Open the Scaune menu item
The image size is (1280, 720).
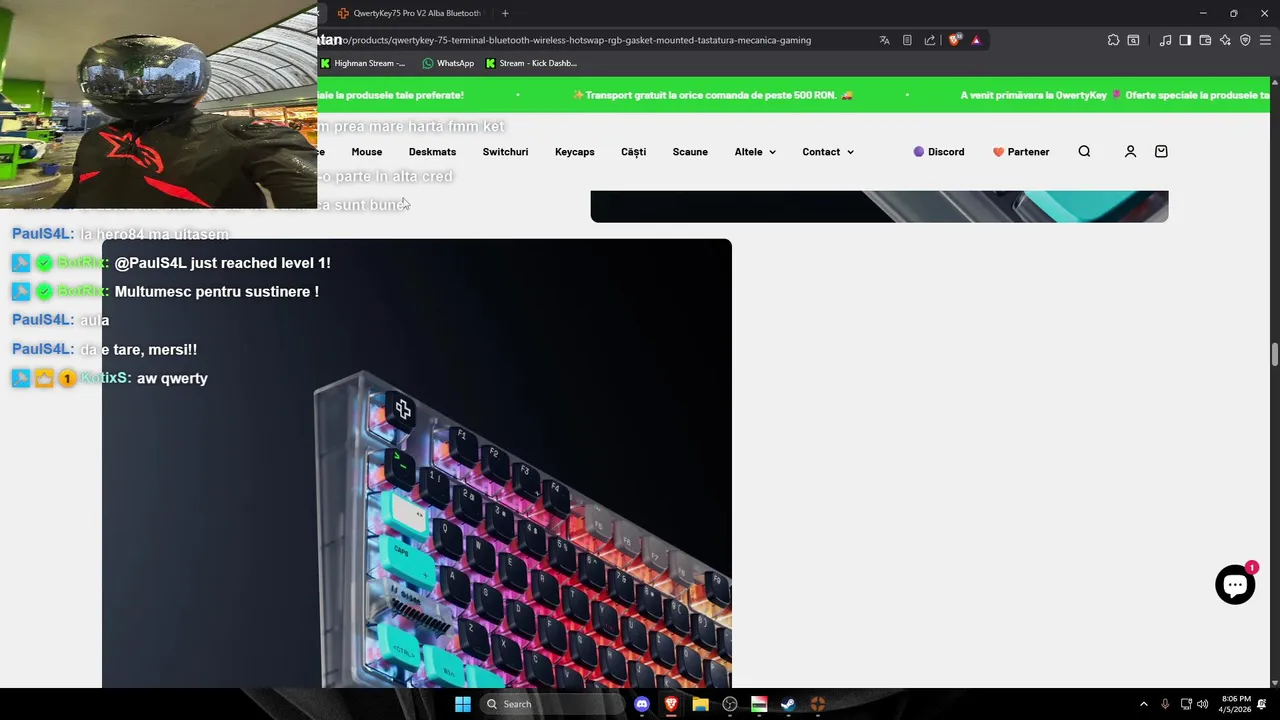pyautogui.click(x=690, y=152)
